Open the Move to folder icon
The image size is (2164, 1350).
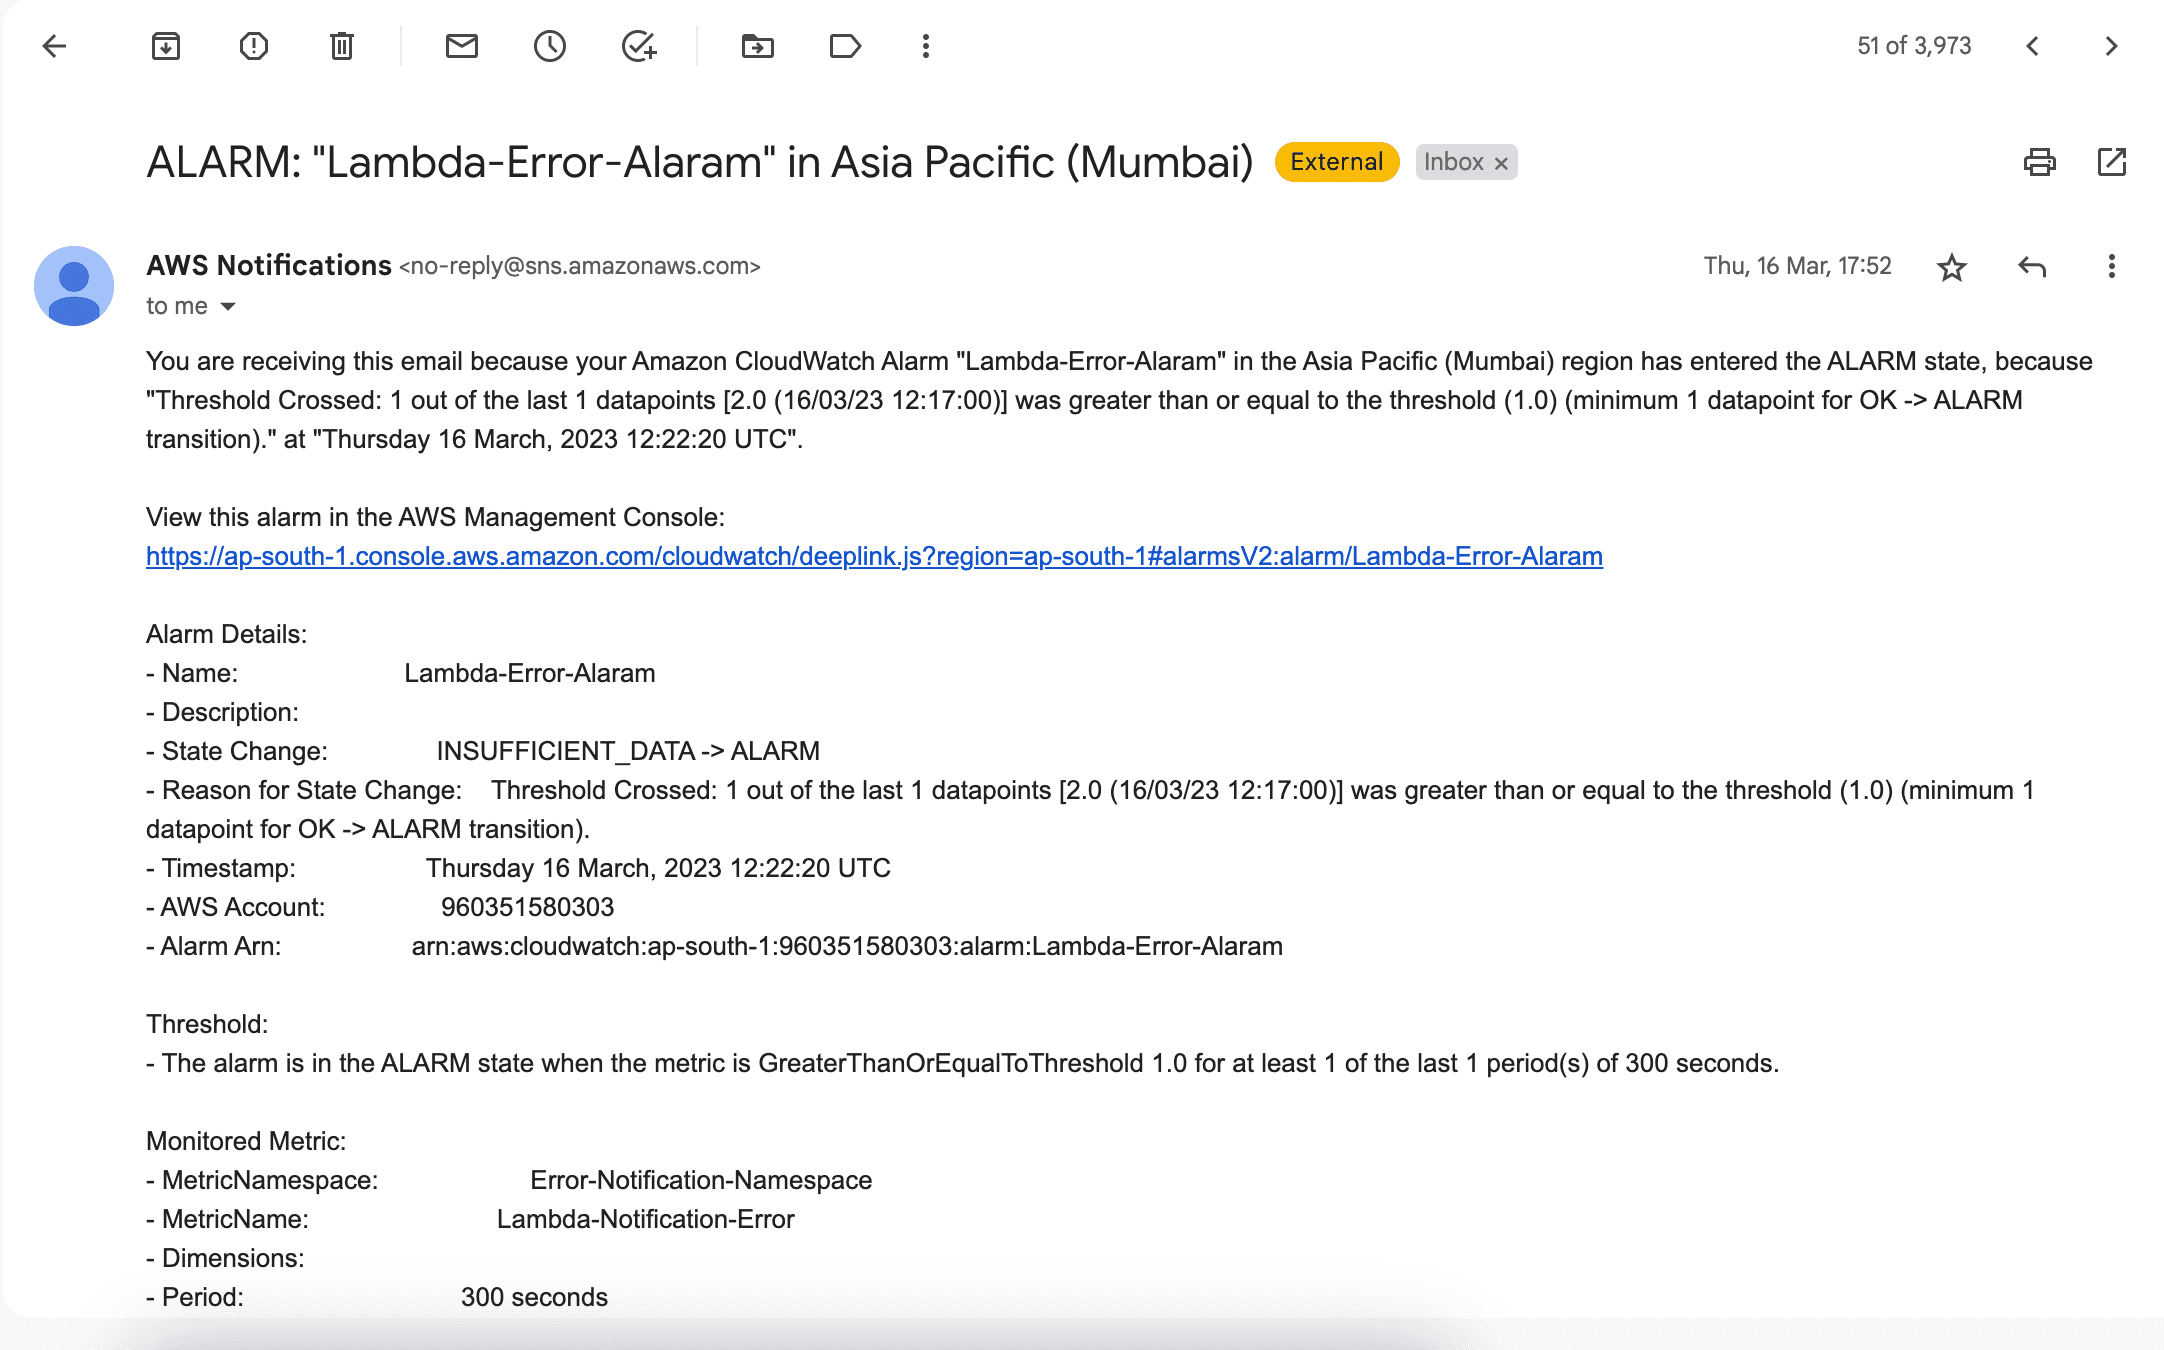[x=758, y=46]
